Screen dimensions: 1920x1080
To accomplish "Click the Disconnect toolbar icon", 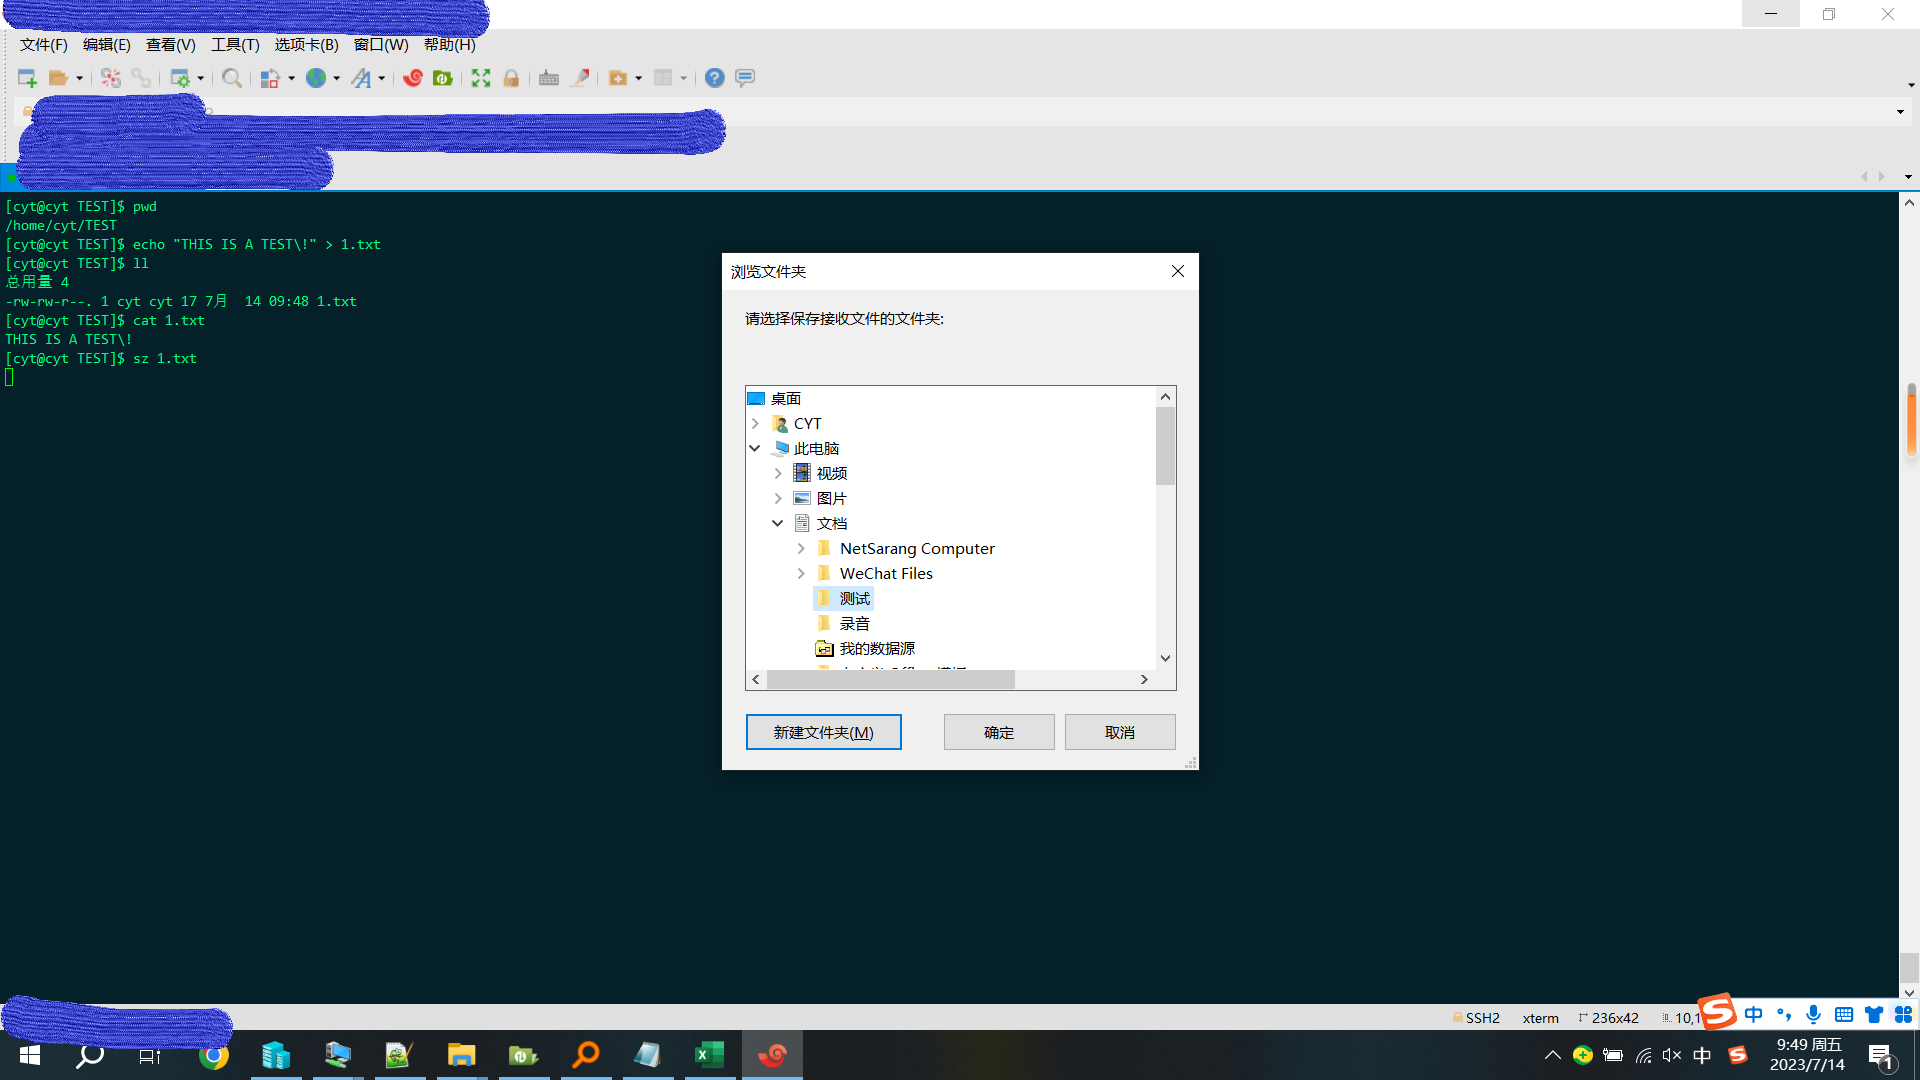I will 111,78.
